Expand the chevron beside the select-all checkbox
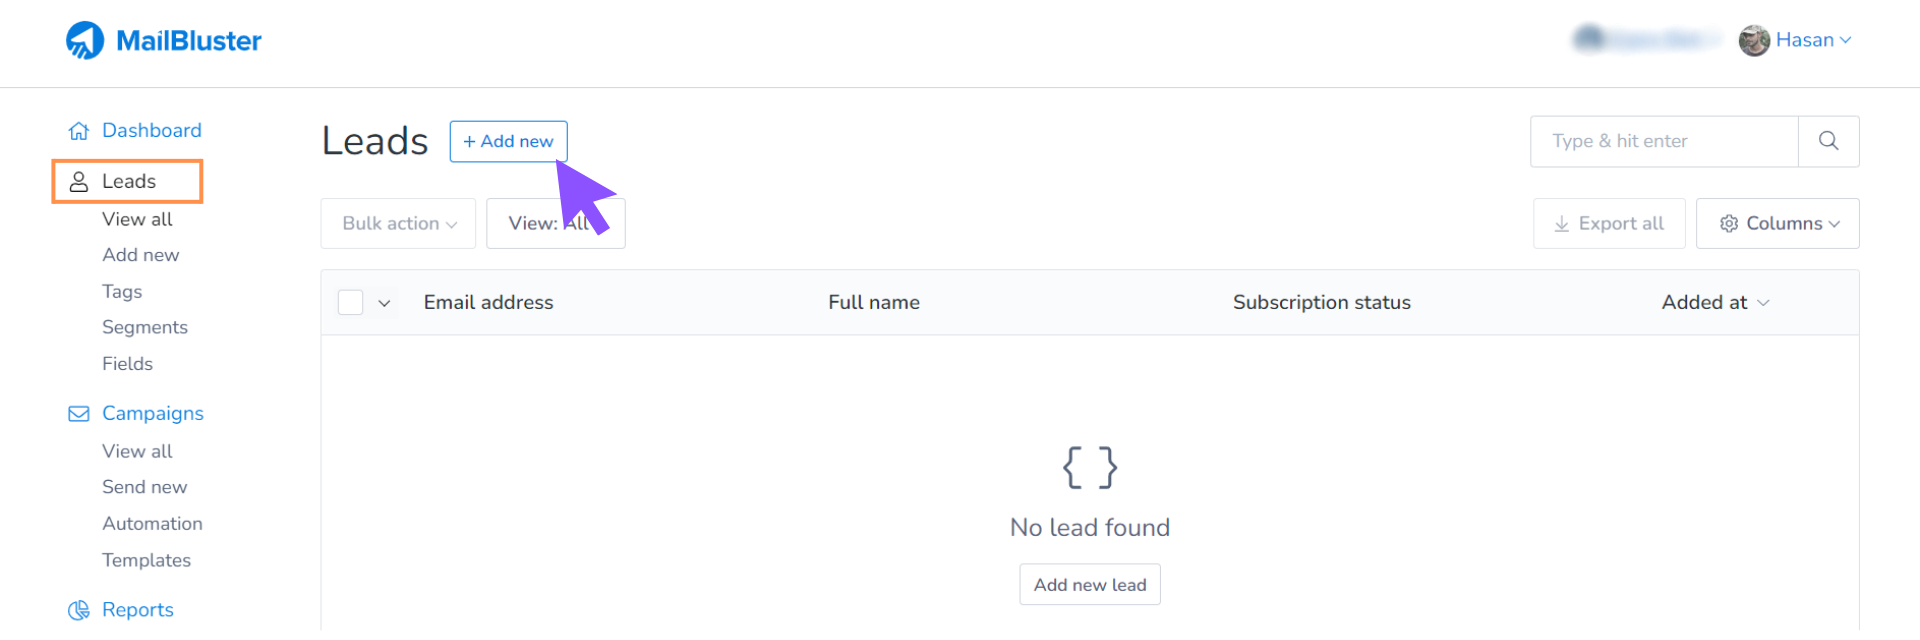The image size is (1920, 640). 384,303
